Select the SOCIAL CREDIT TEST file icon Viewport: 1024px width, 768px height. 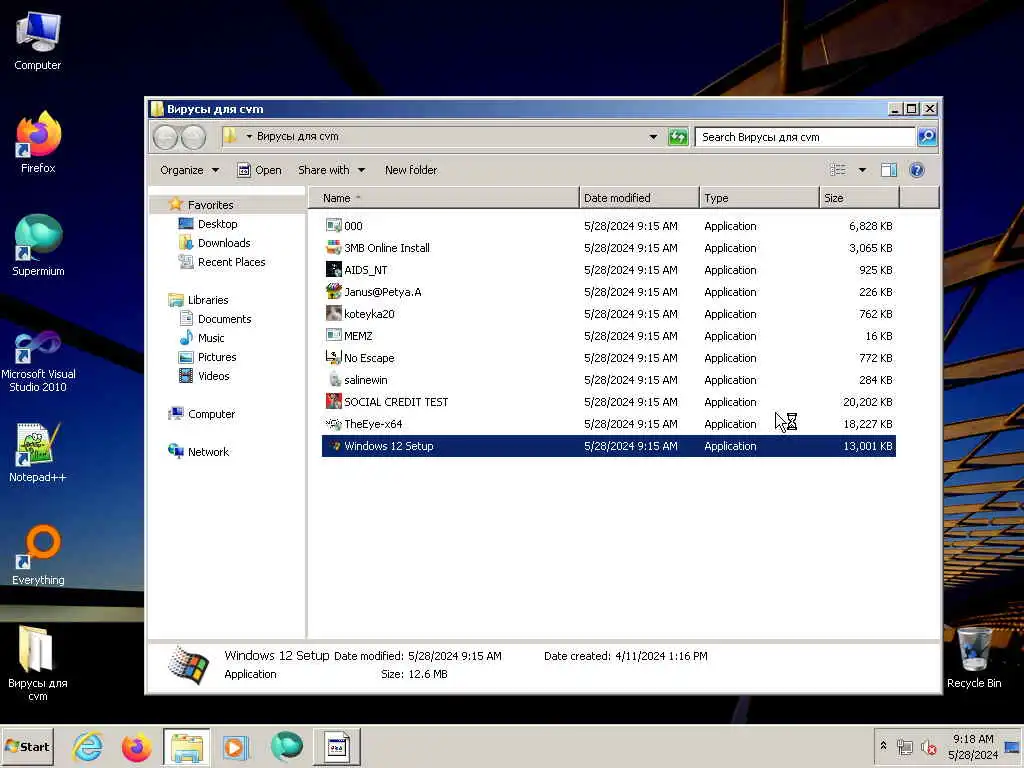(x=334, y=402)
